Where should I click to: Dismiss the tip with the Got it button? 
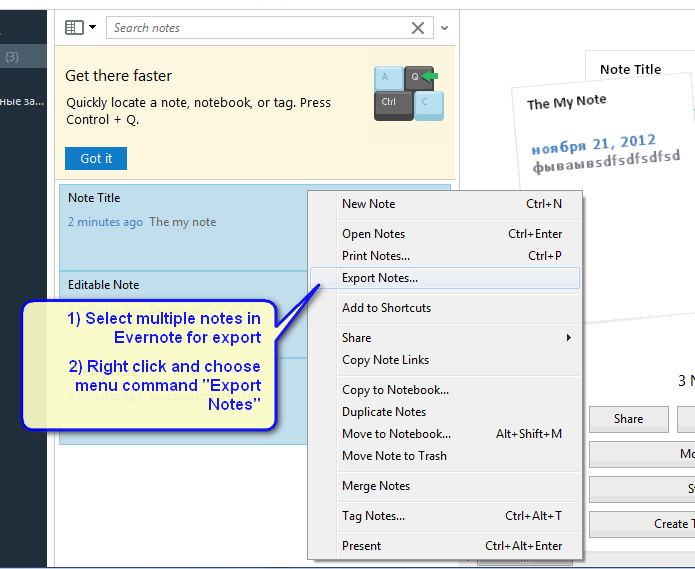click(x=96, y=158)
